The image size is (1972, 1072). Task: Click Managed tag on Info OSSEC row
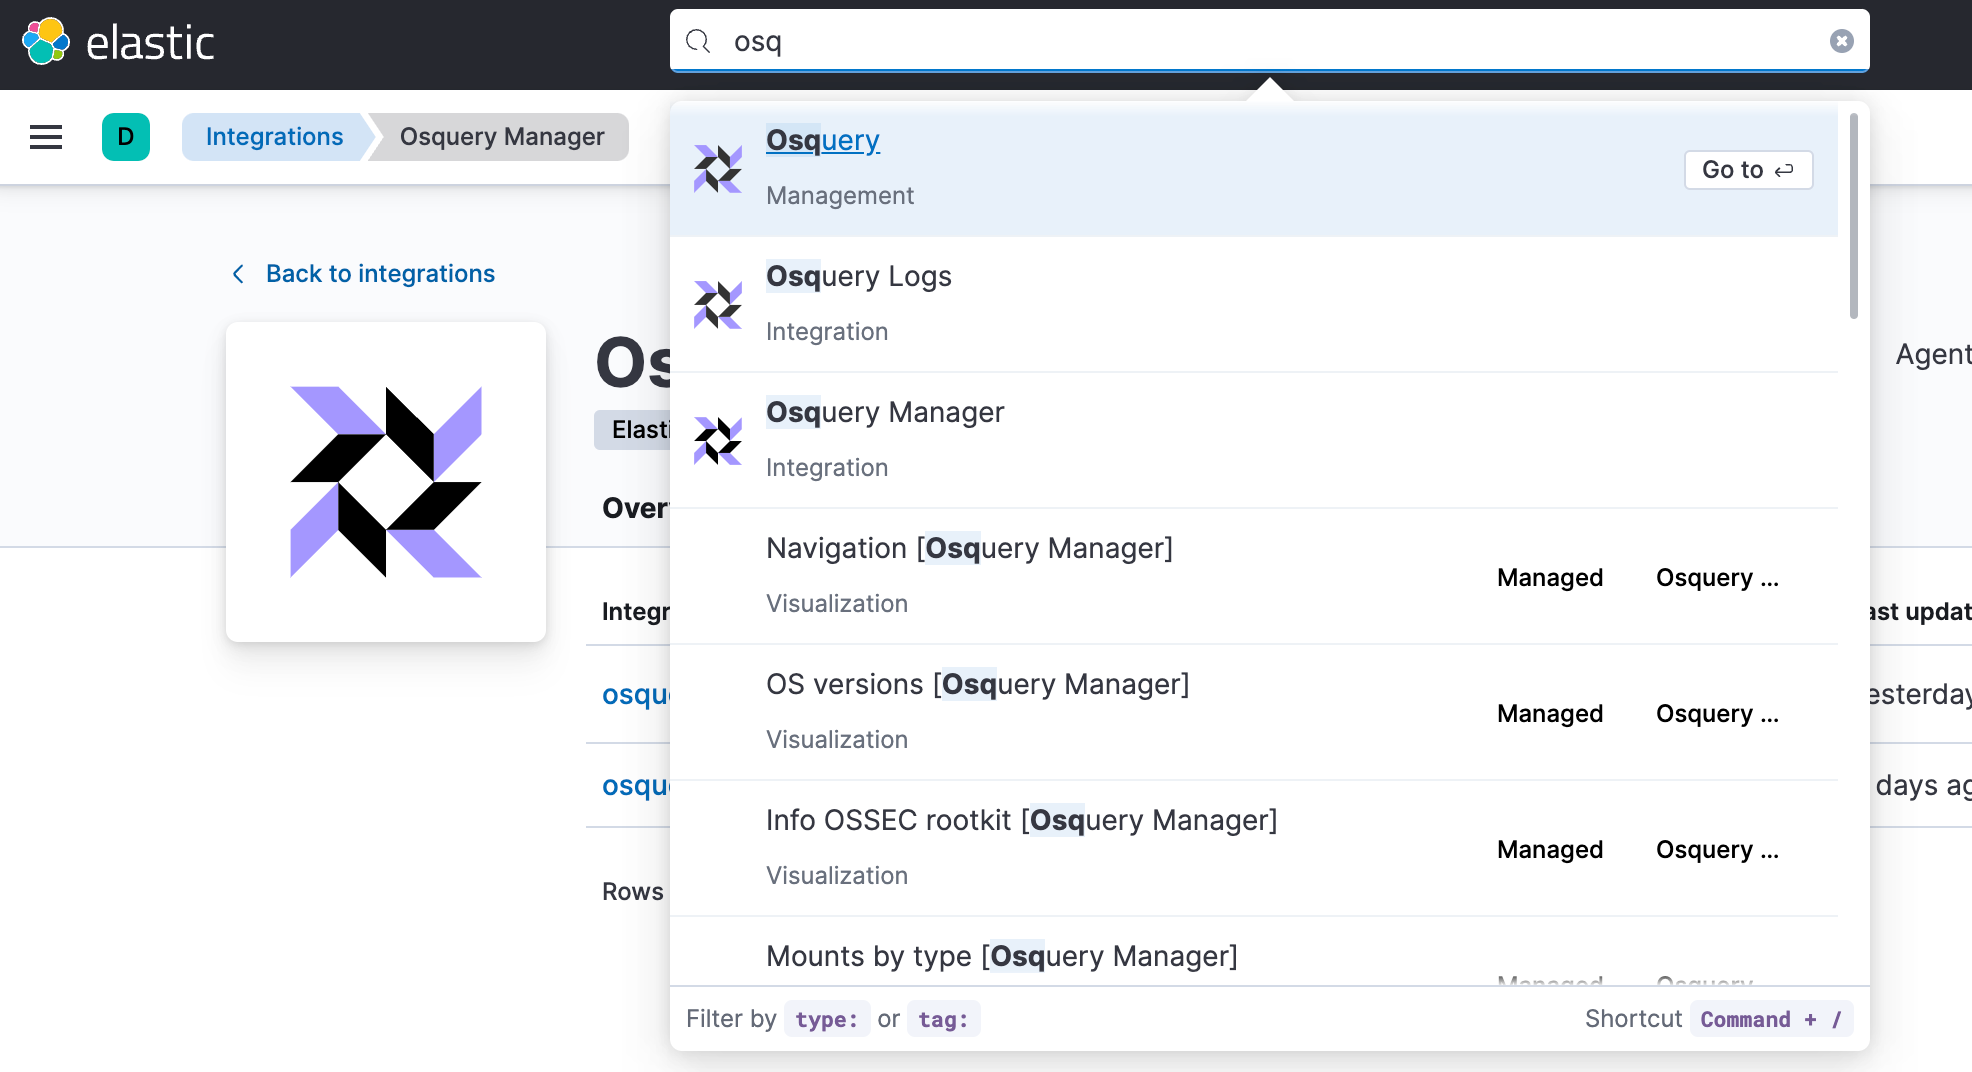coord(1550,850)
